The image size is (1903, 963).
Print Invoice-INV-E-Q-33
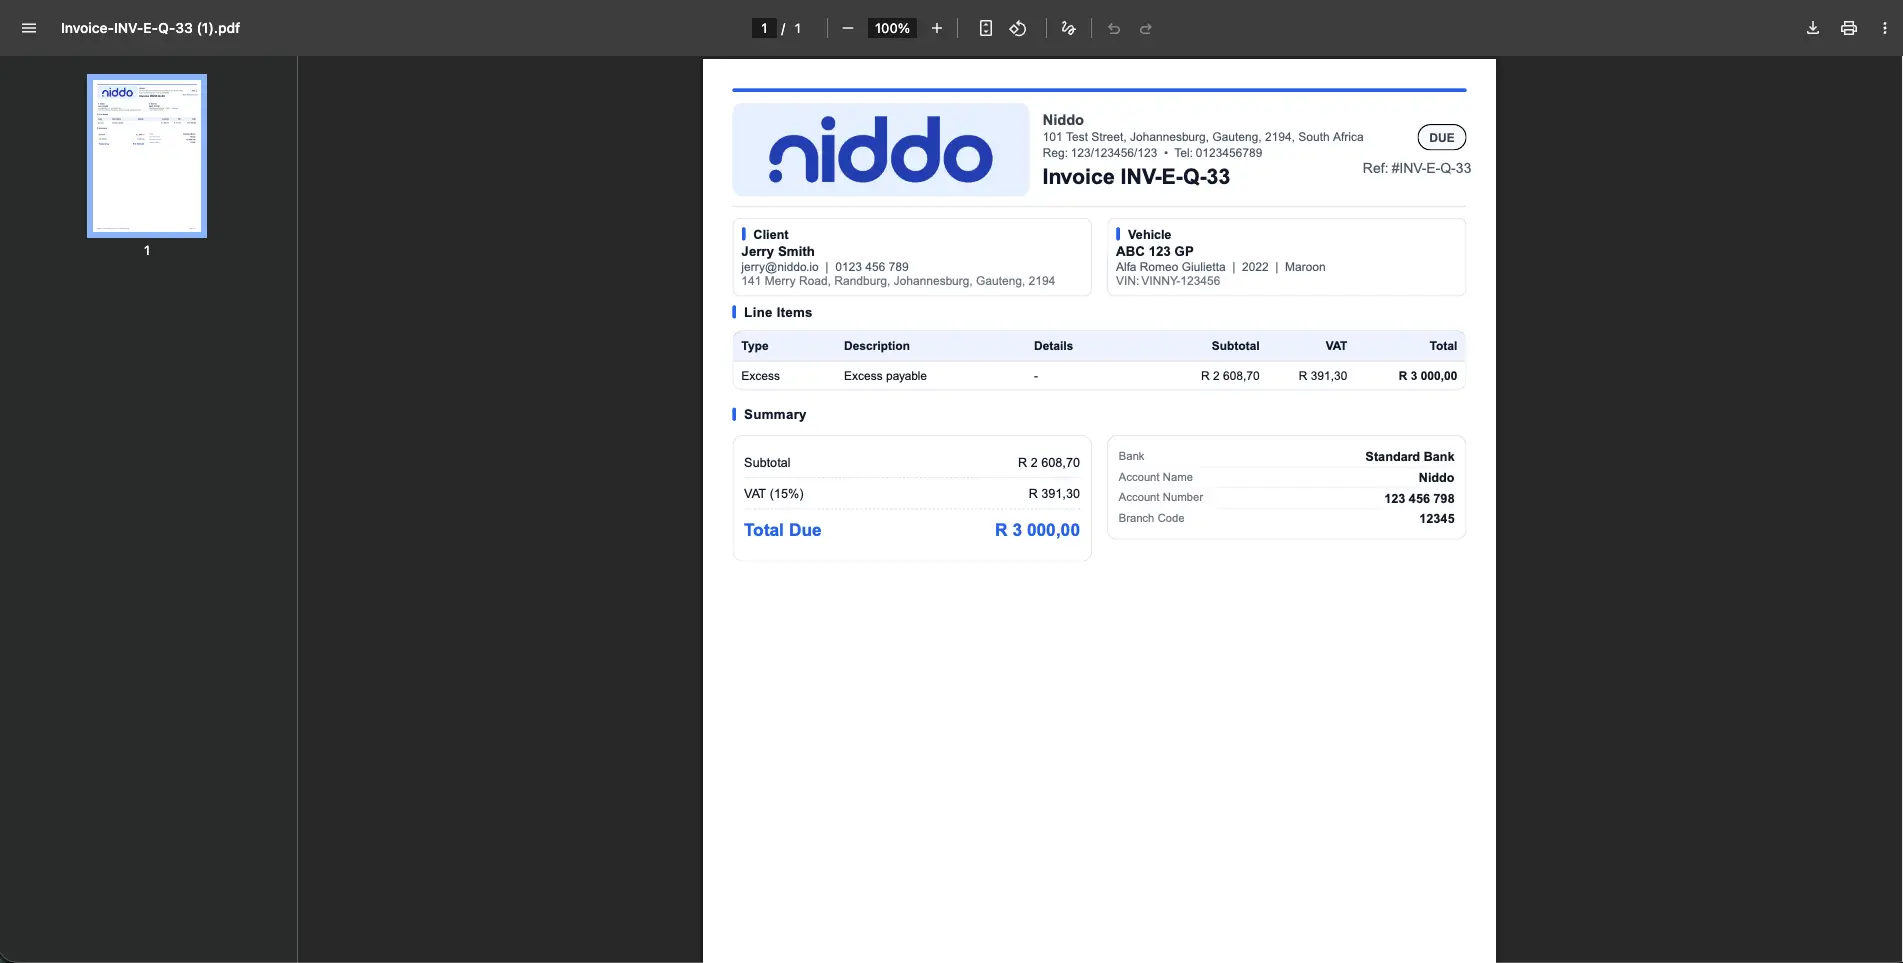pyautogui.click(x=1848, y=28)
